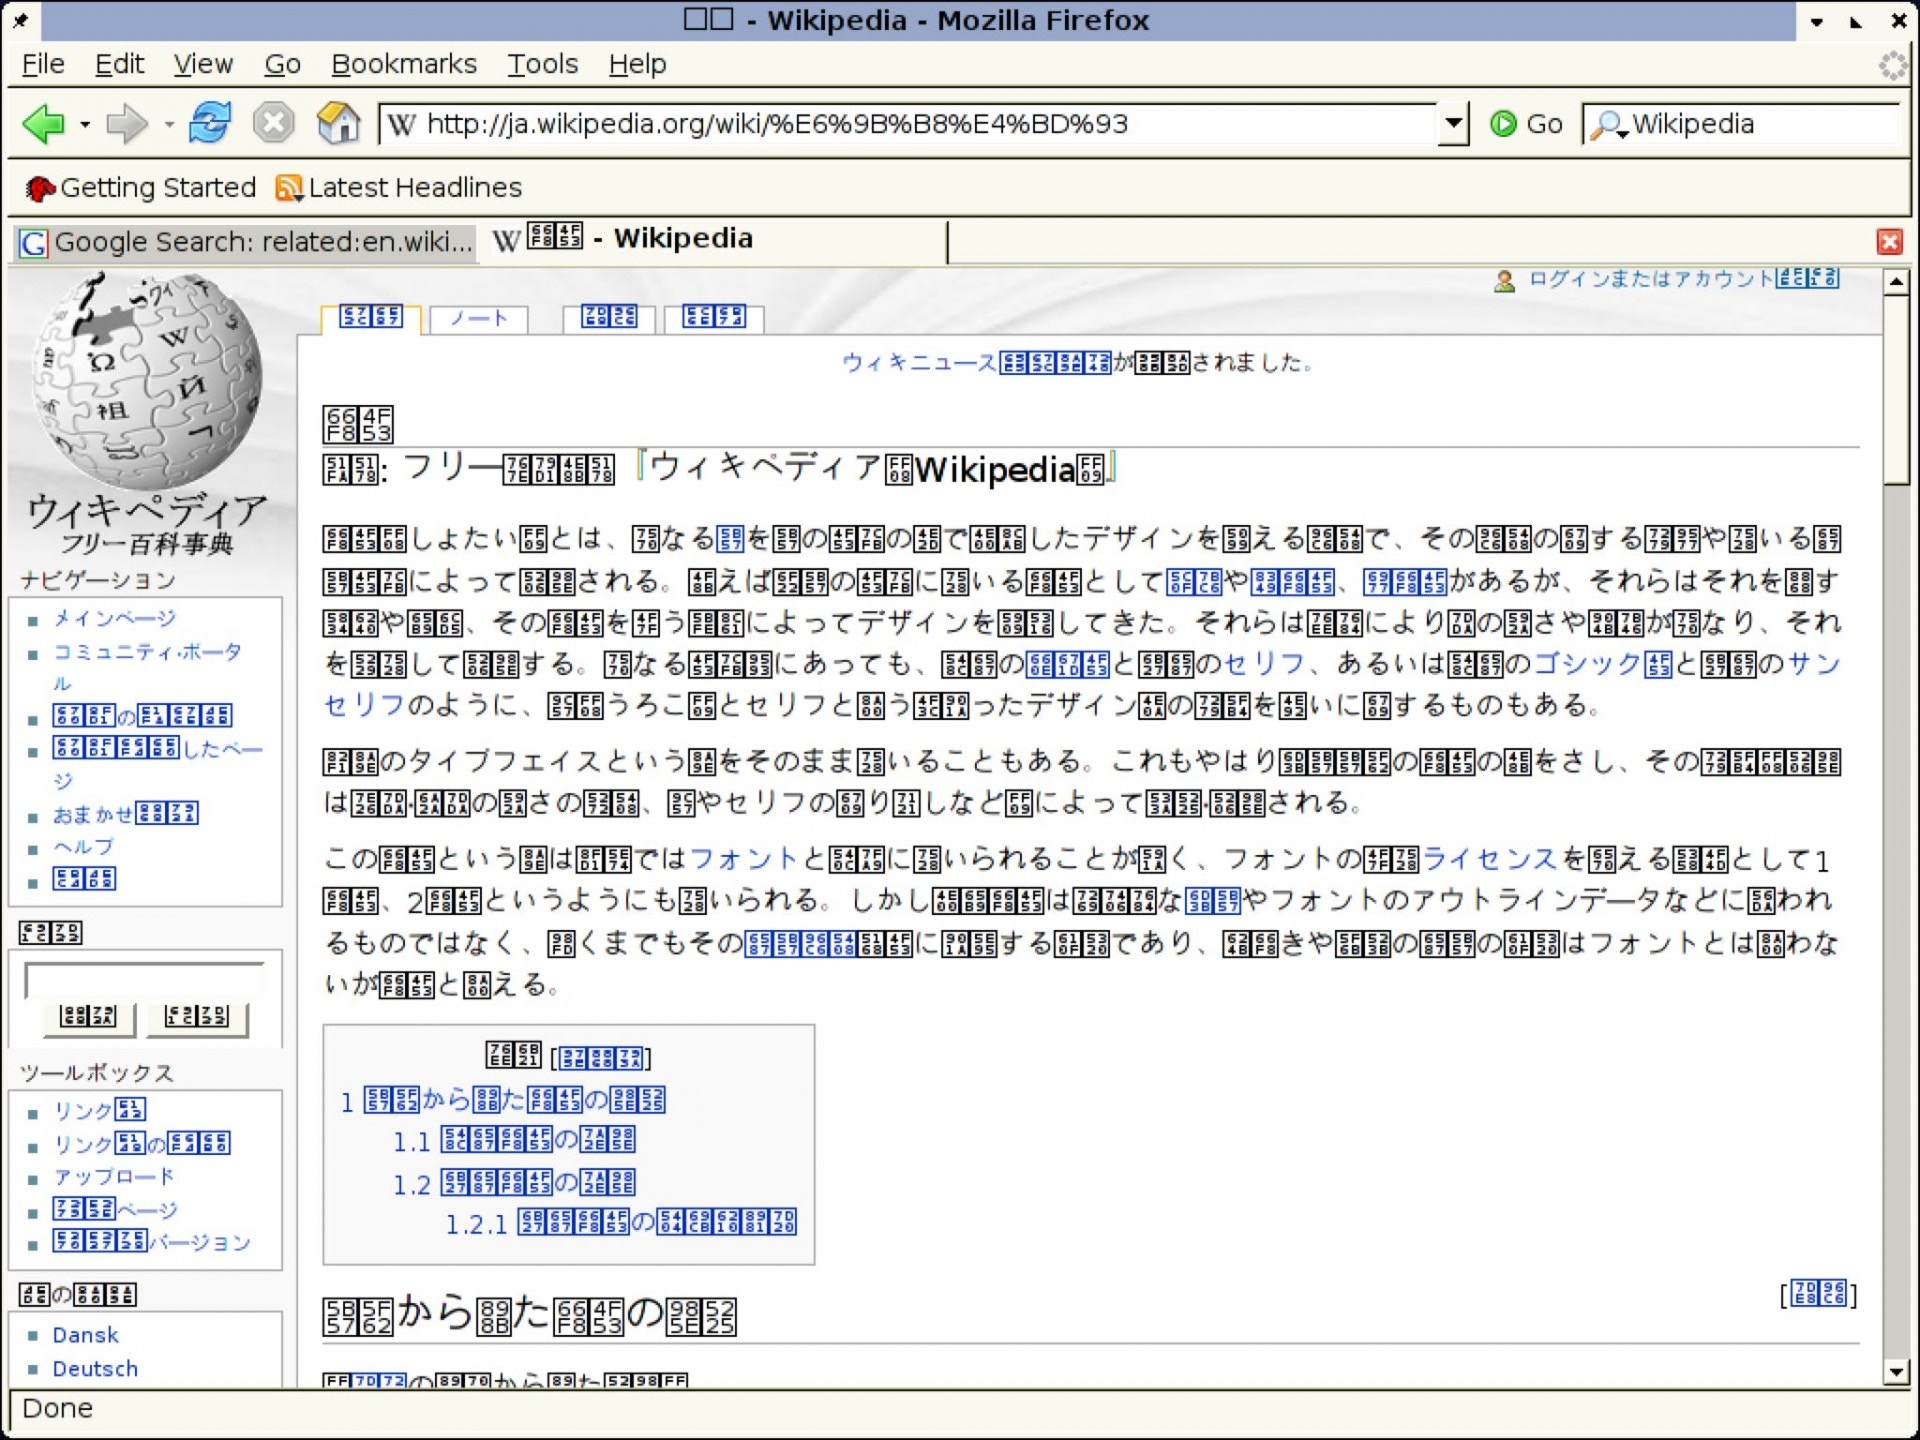
Task: Open the Back button history dropdown arrow
Action: pos(85,125)
